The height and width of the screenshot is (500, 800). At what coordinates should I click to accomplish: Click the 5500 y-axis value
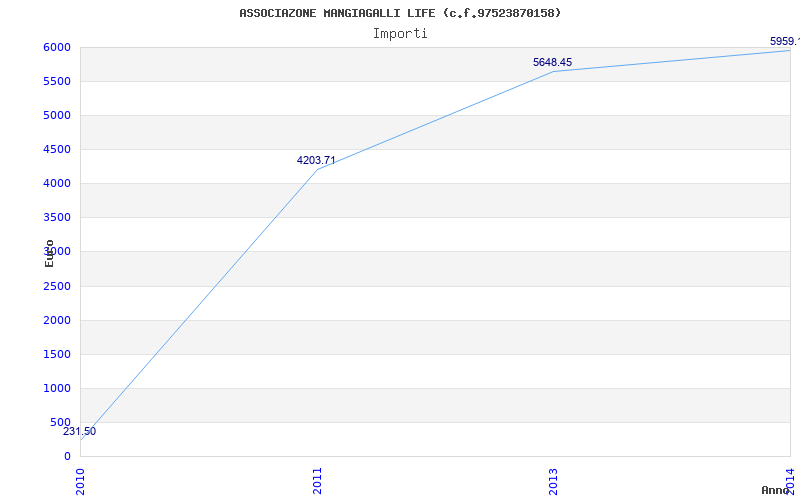click(57, 82)
